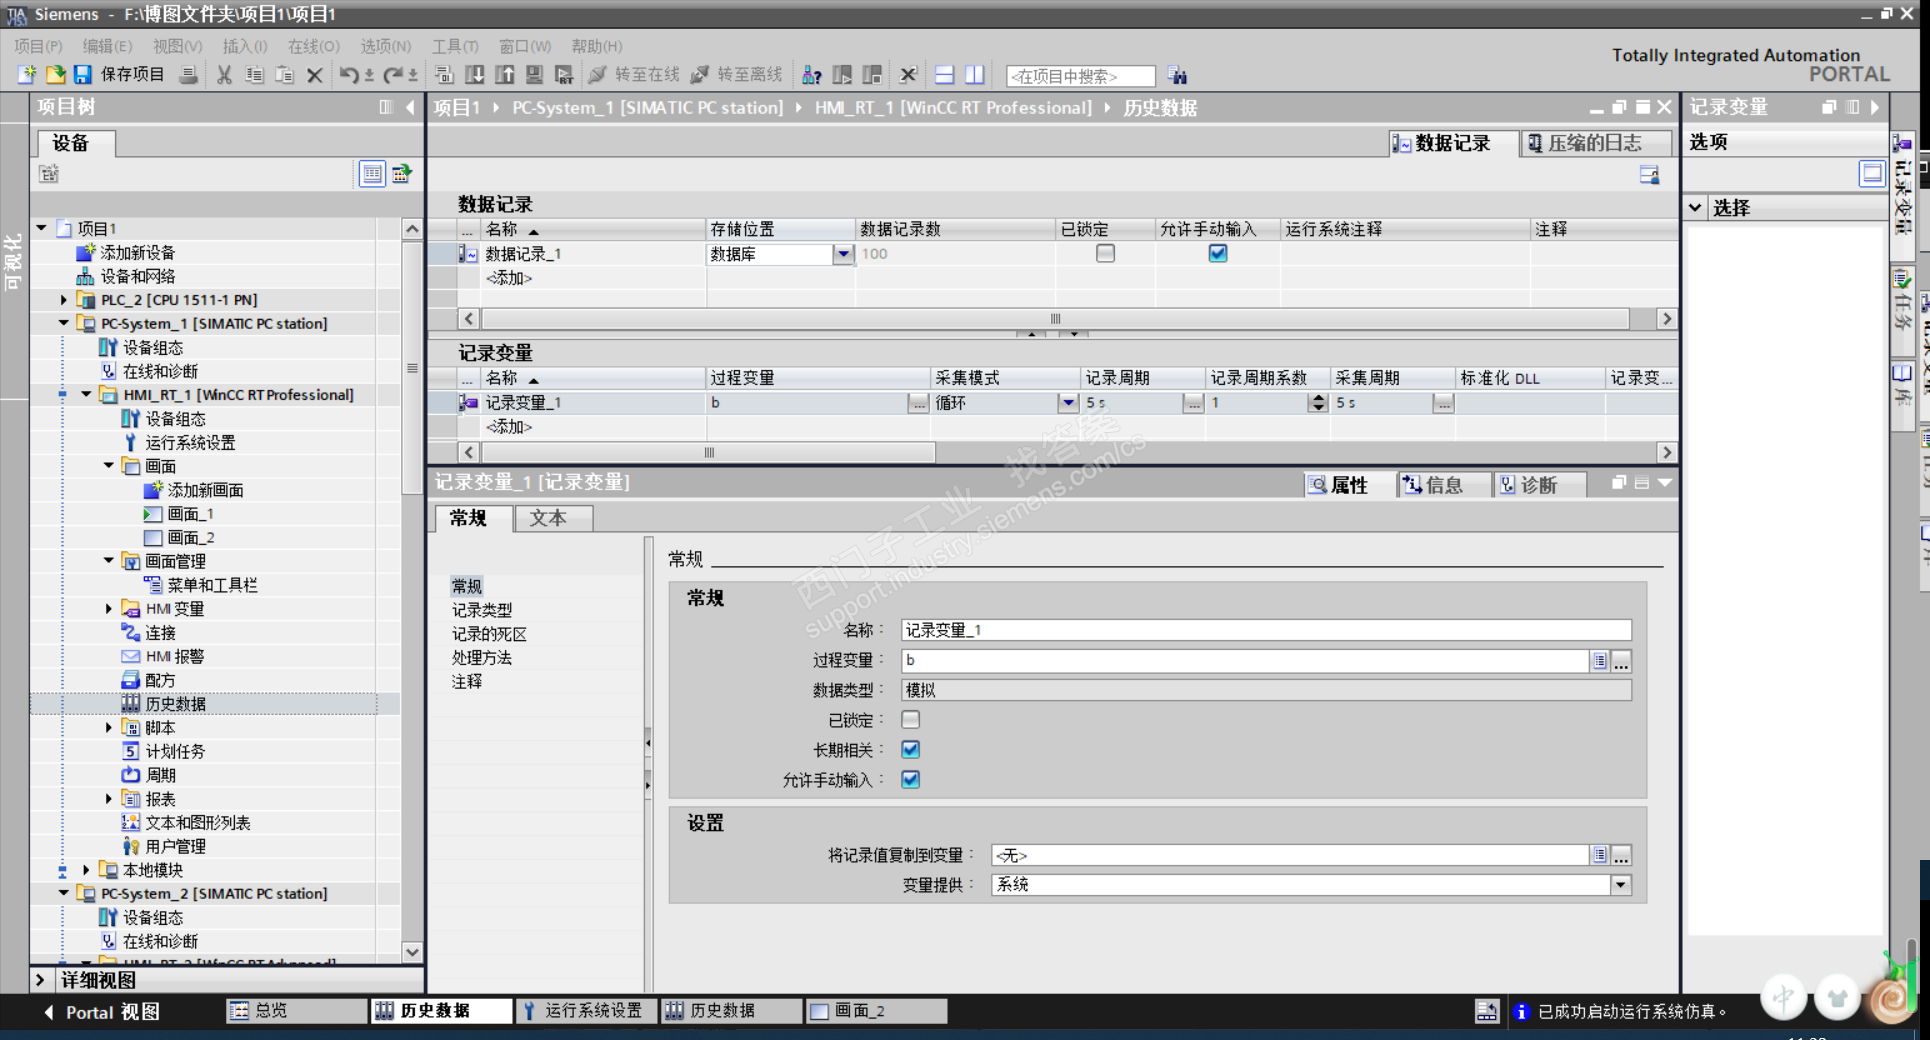Expand the HMI 变量 tree node

point(109,608)
